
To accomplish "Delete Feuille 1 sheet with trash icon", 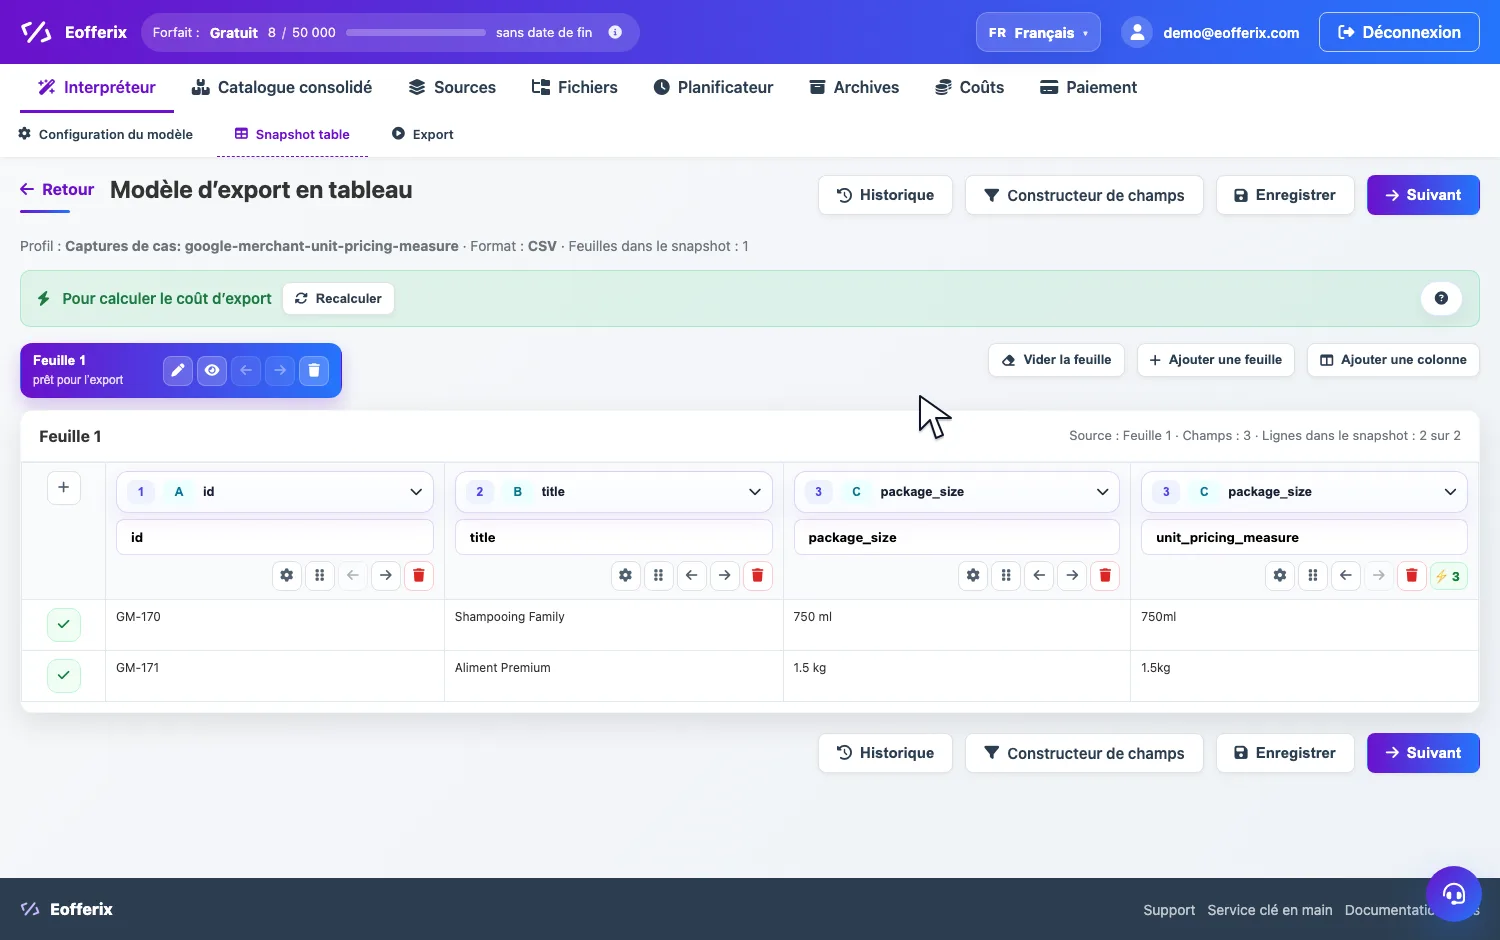I will pyautogui.click(x=314, y=370).
